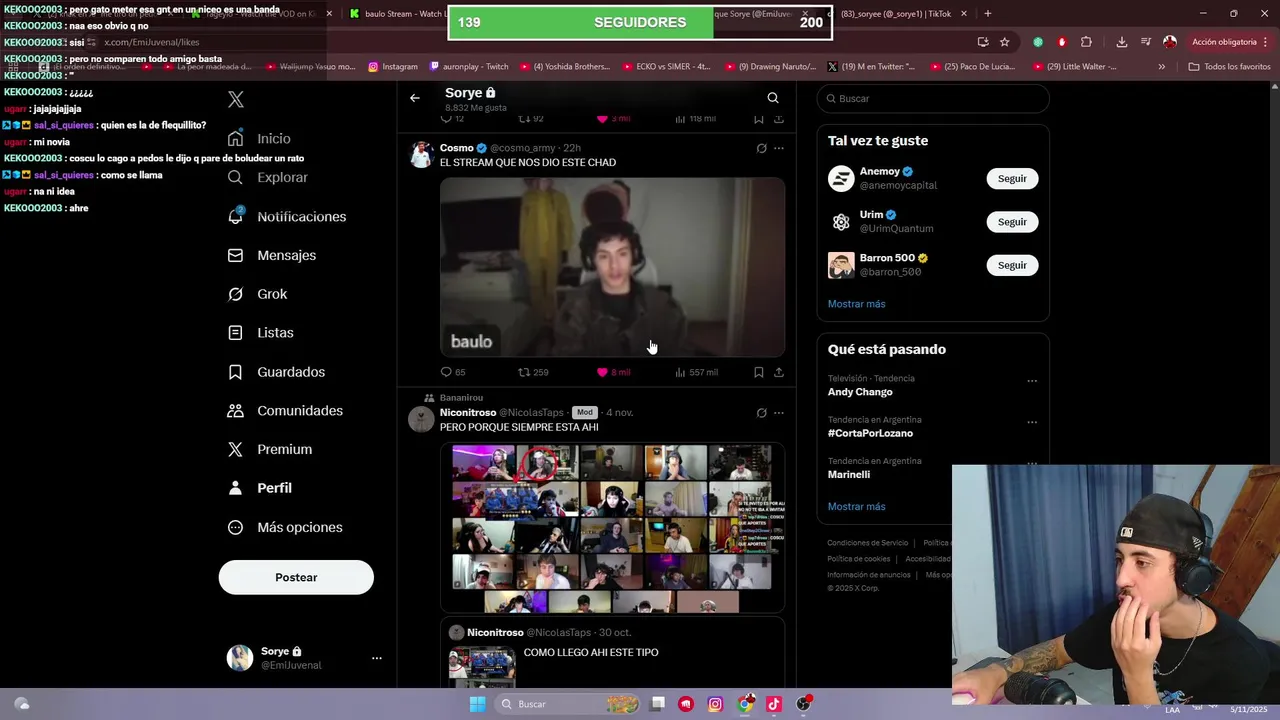The image size is (1280, 720).
Task: Open account options next to Sorye @EmiJuvenal
Action: 377,658
